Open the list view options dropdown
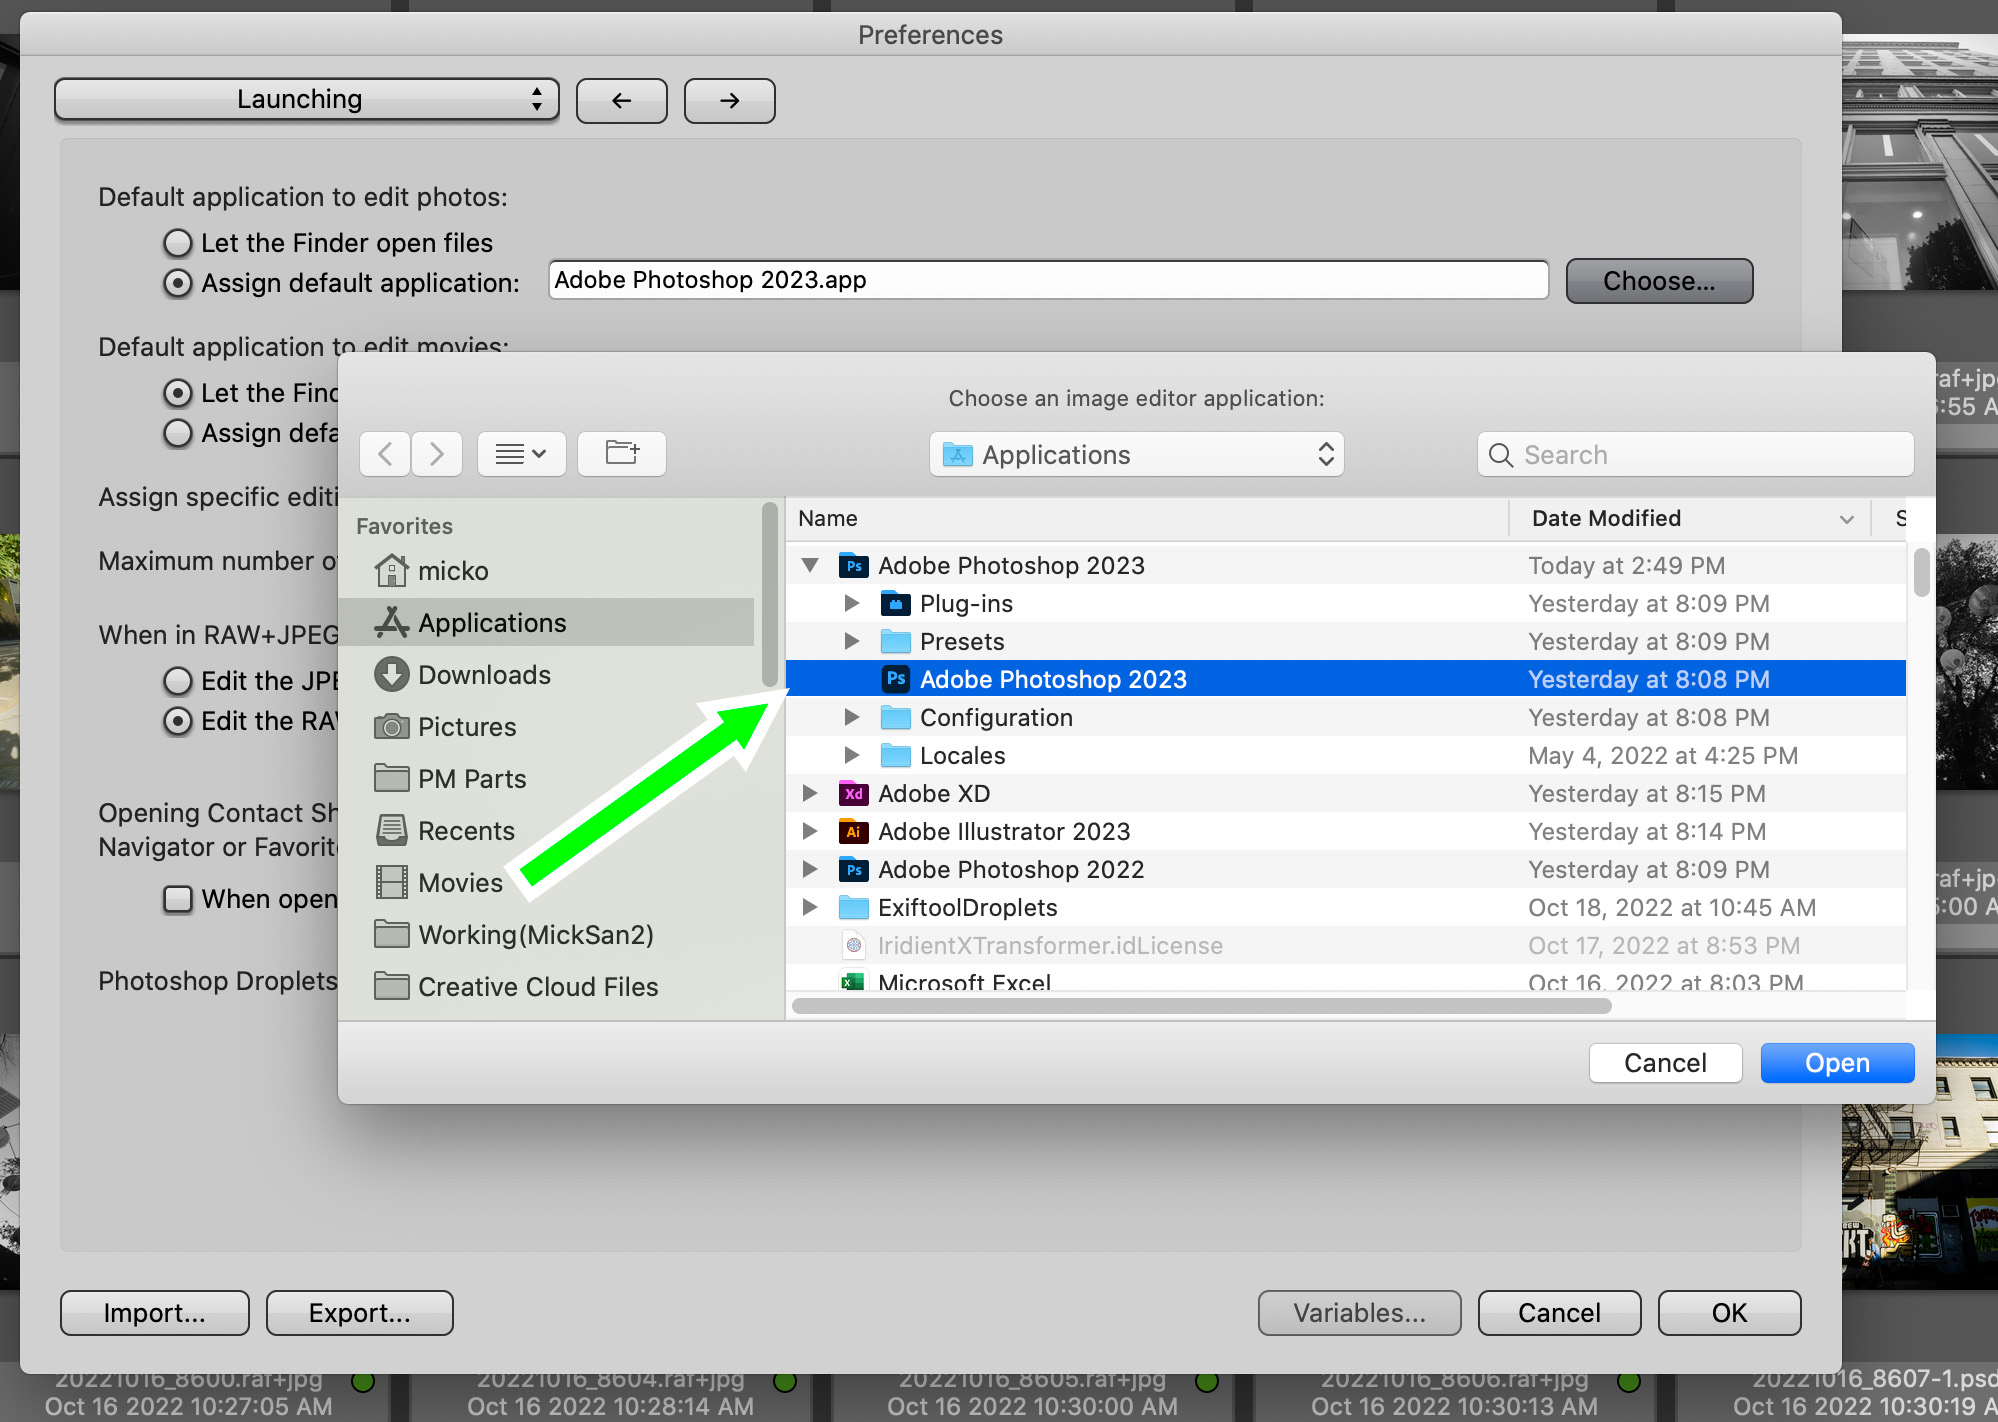Screen dimensions: 1998x1422 point(521,454)
